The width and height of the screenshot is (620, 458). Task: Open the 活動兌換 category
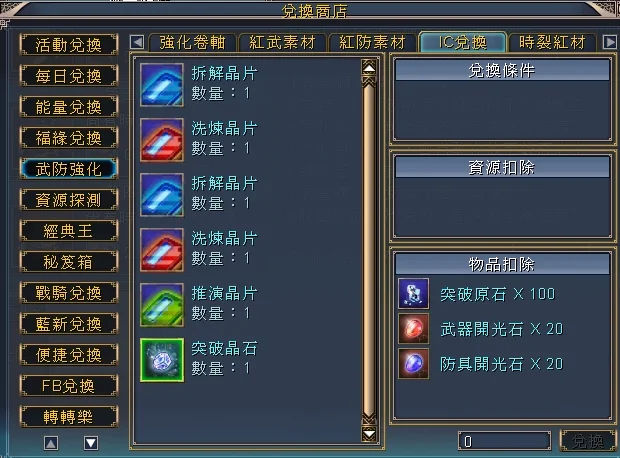click(x=69, y=45)
